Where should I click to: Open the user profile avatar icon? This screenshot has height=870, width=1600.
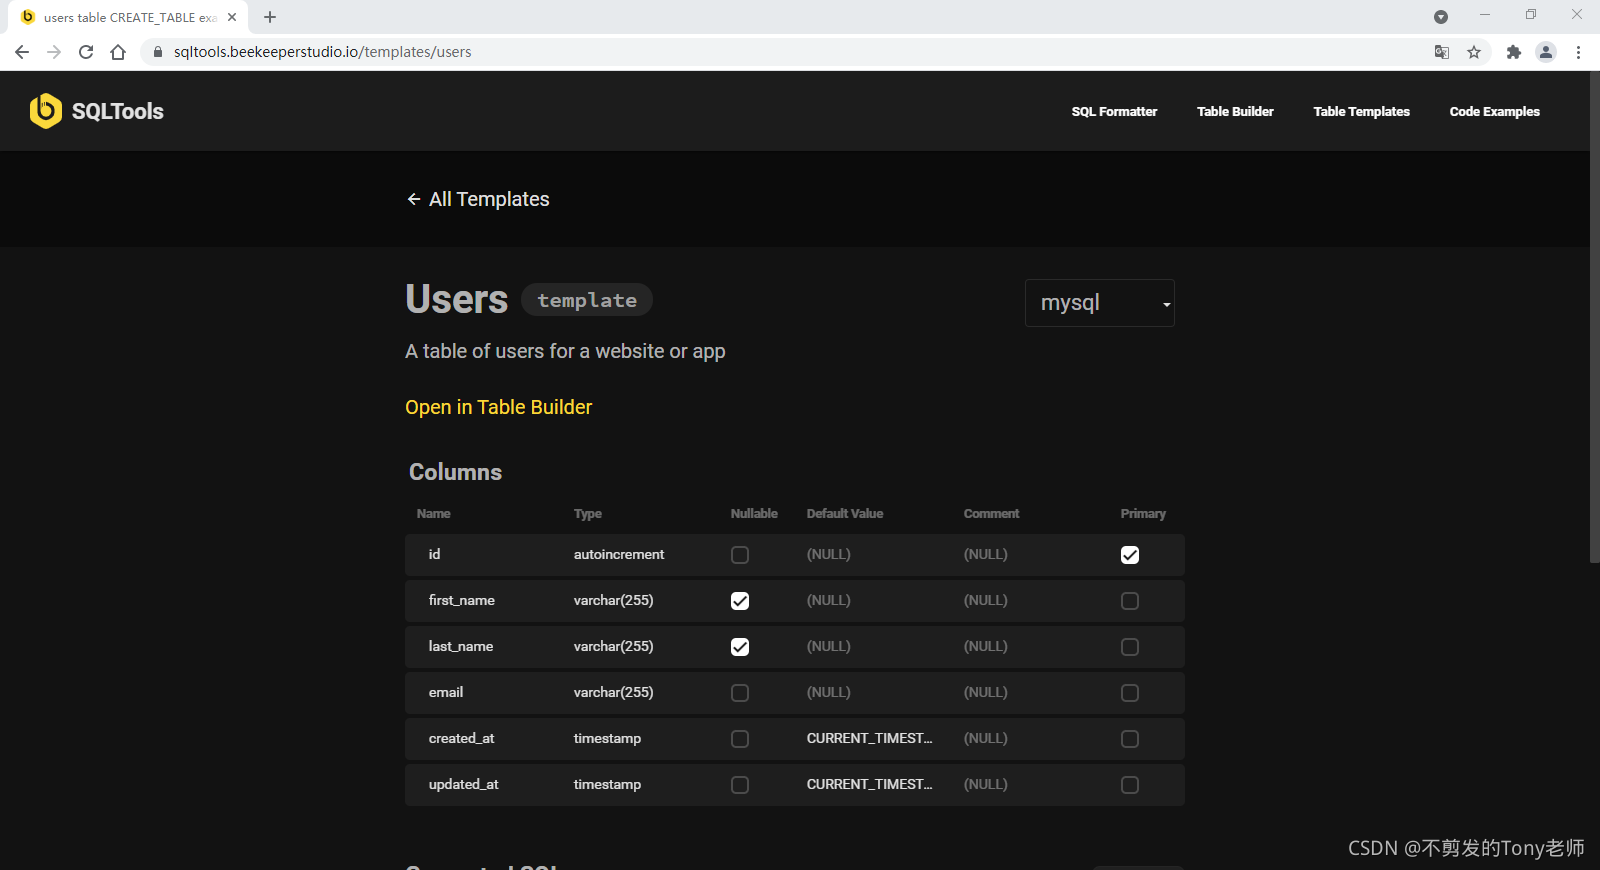tap(1546, 52)
